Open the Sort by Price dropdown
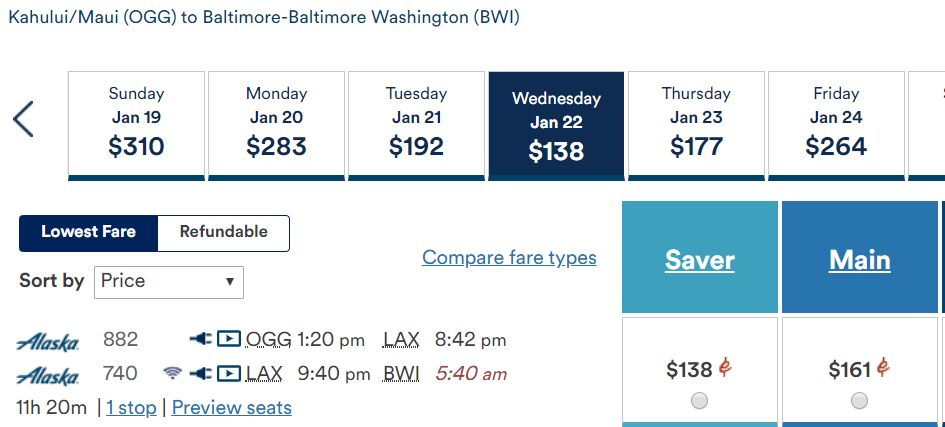Viewport: 945px width, 427px height. coord(169,282)
